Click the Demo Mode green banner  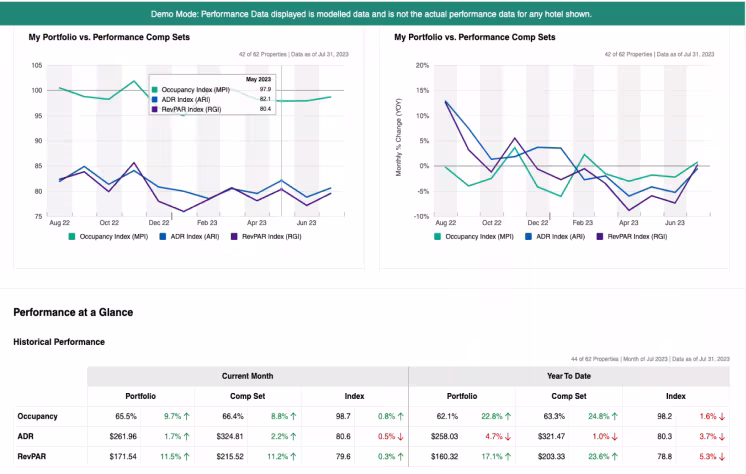(373, 13)
